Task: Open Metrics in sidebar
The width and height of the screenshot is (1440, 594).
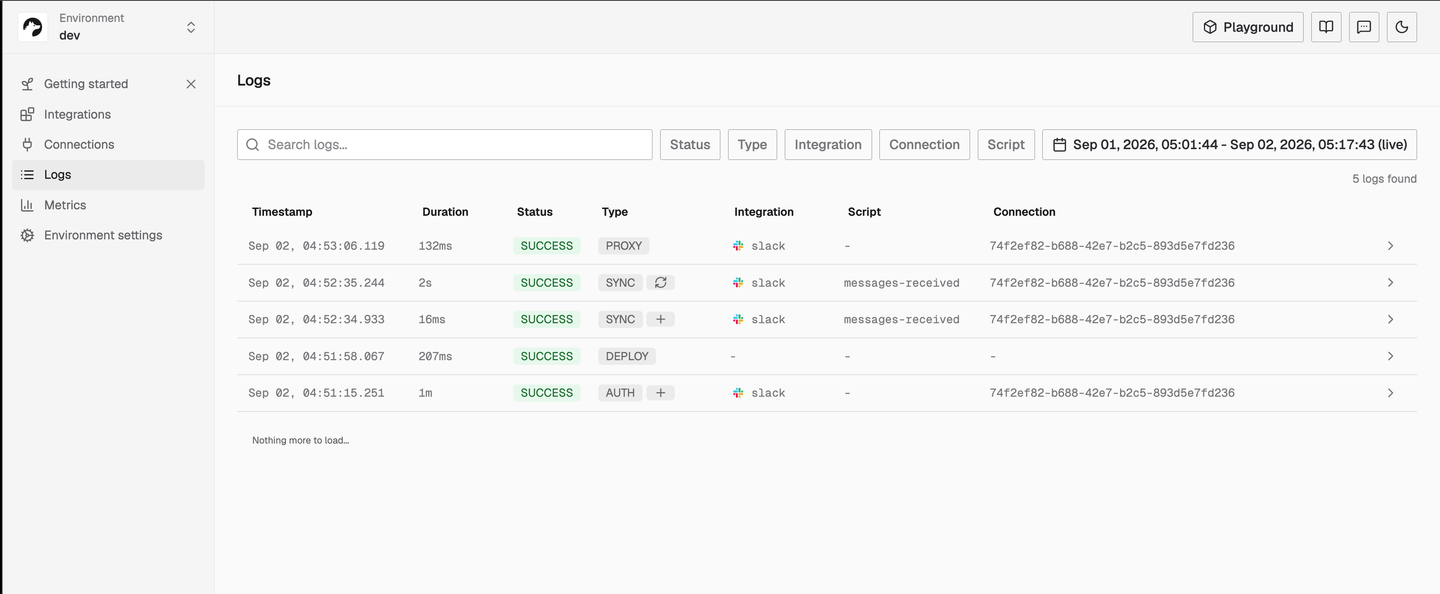Action: (108, 205)
